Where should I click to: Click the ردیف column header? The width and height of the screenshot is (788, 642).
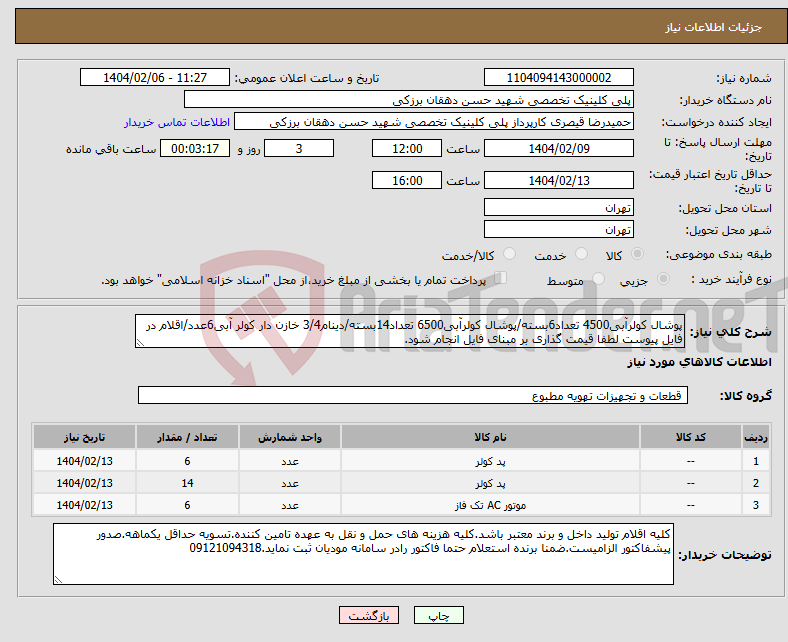[x=756, y=437]
